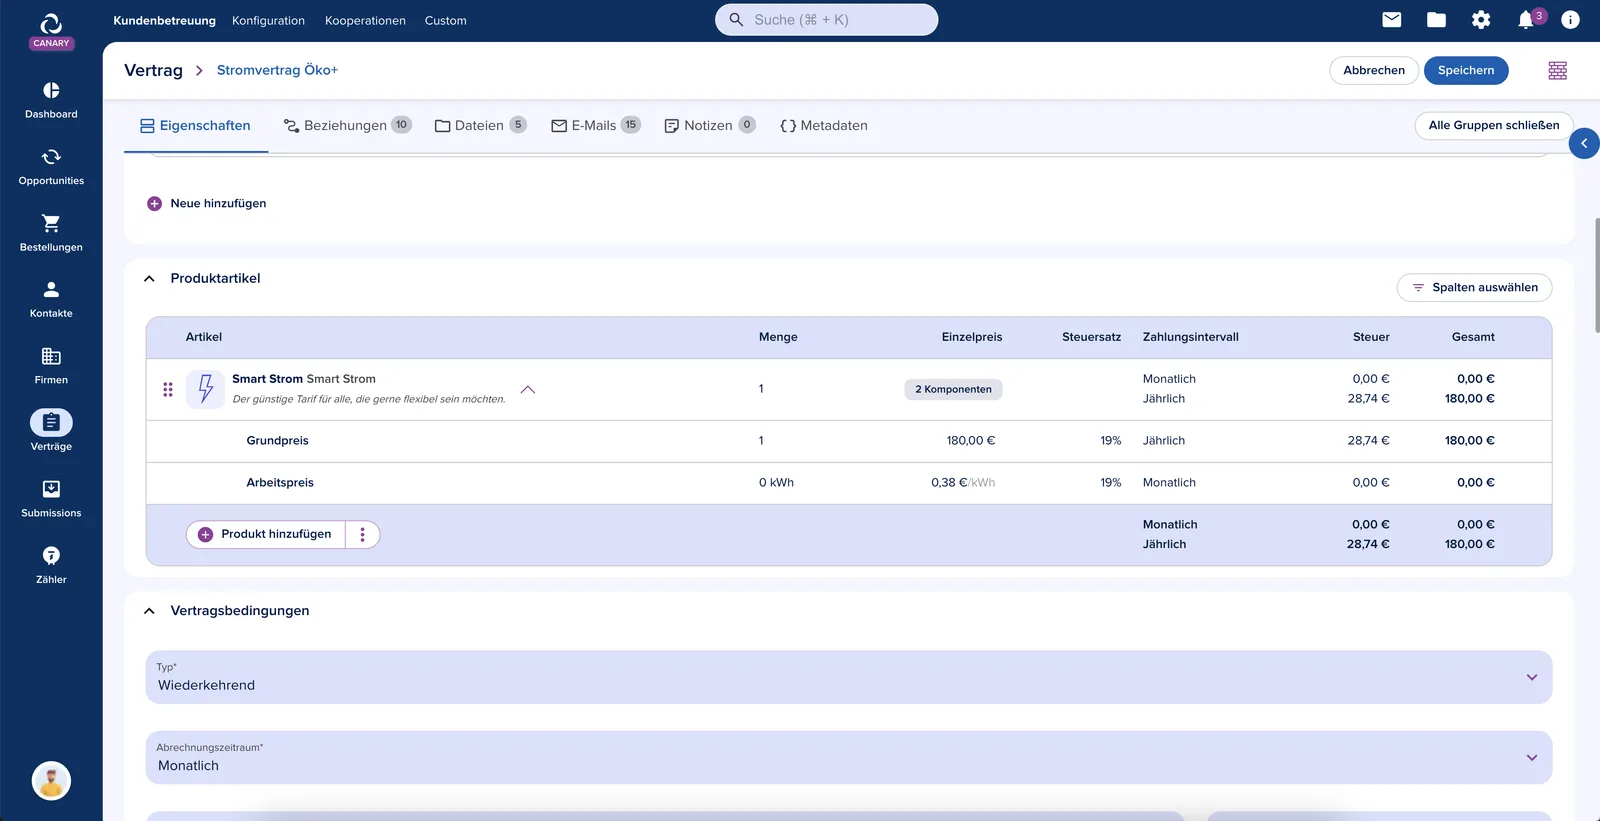The height and width of the screenshot is (821, 1600).
Task: Click the Arbeitspreis price 0,38 €/kWh
Action: [963, 483]
